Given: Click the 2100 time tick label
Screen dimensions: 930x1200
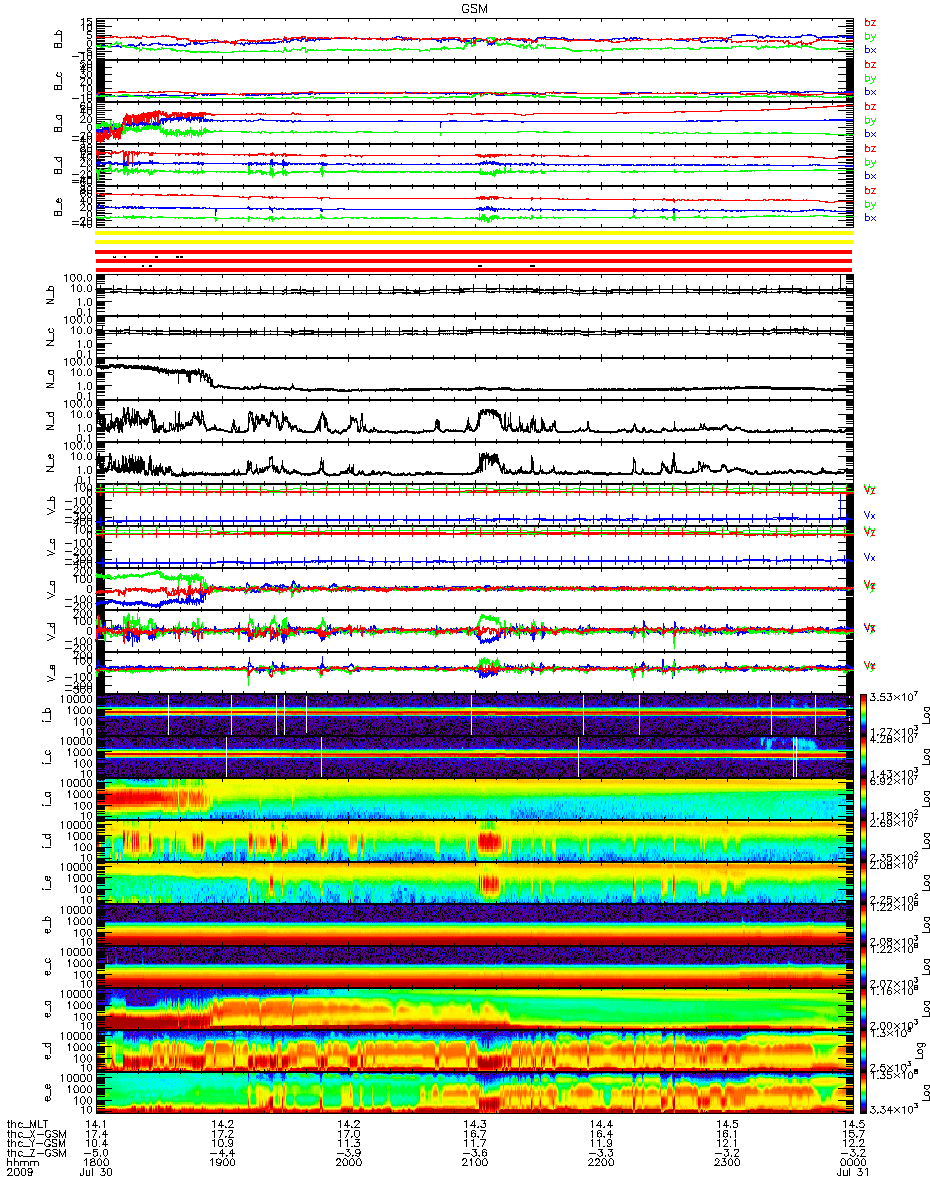Looking at the screenshot, I should coord(474,1162).
